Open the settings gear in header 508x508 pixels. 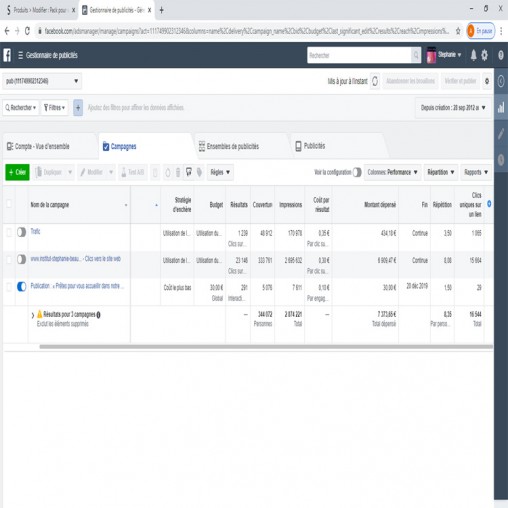pos(484,55)
